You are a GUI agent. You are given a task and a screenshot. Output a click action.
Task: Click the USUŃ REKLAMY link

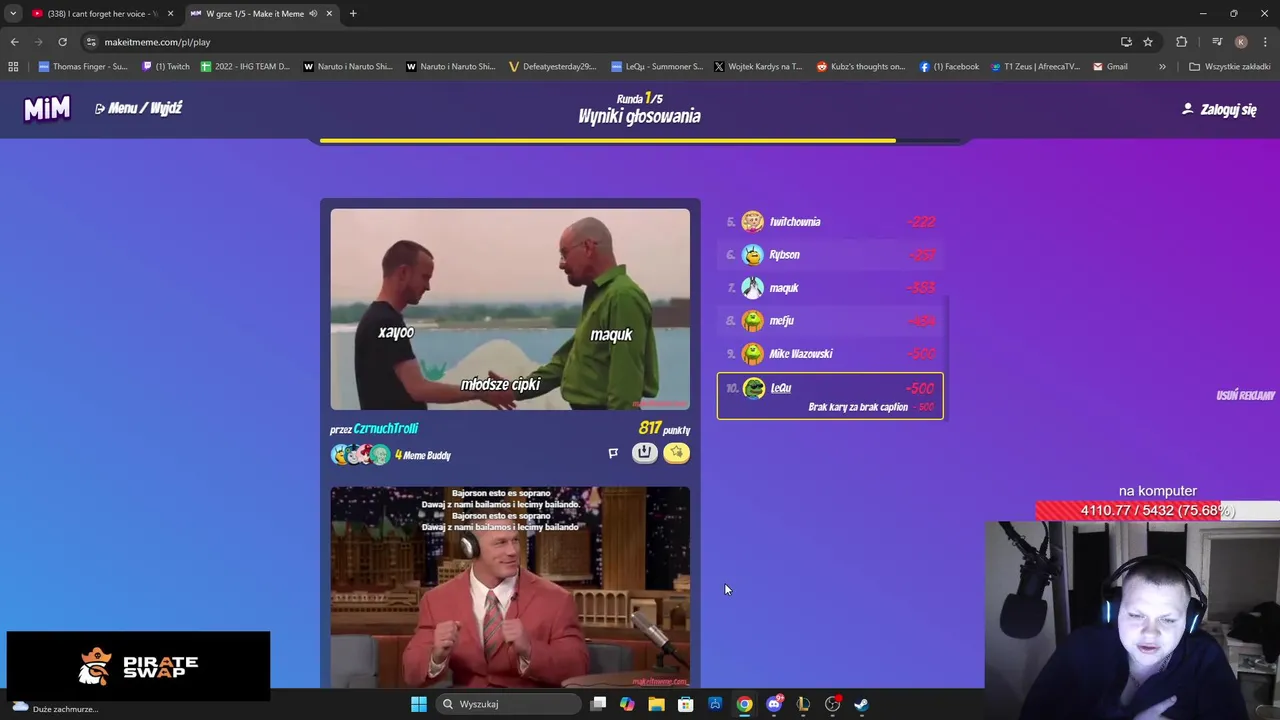coord(1245,395)
